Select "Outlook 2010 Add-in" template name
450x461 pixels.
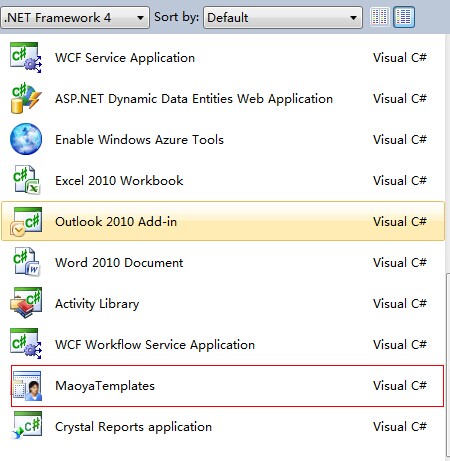tap(116, 222)
